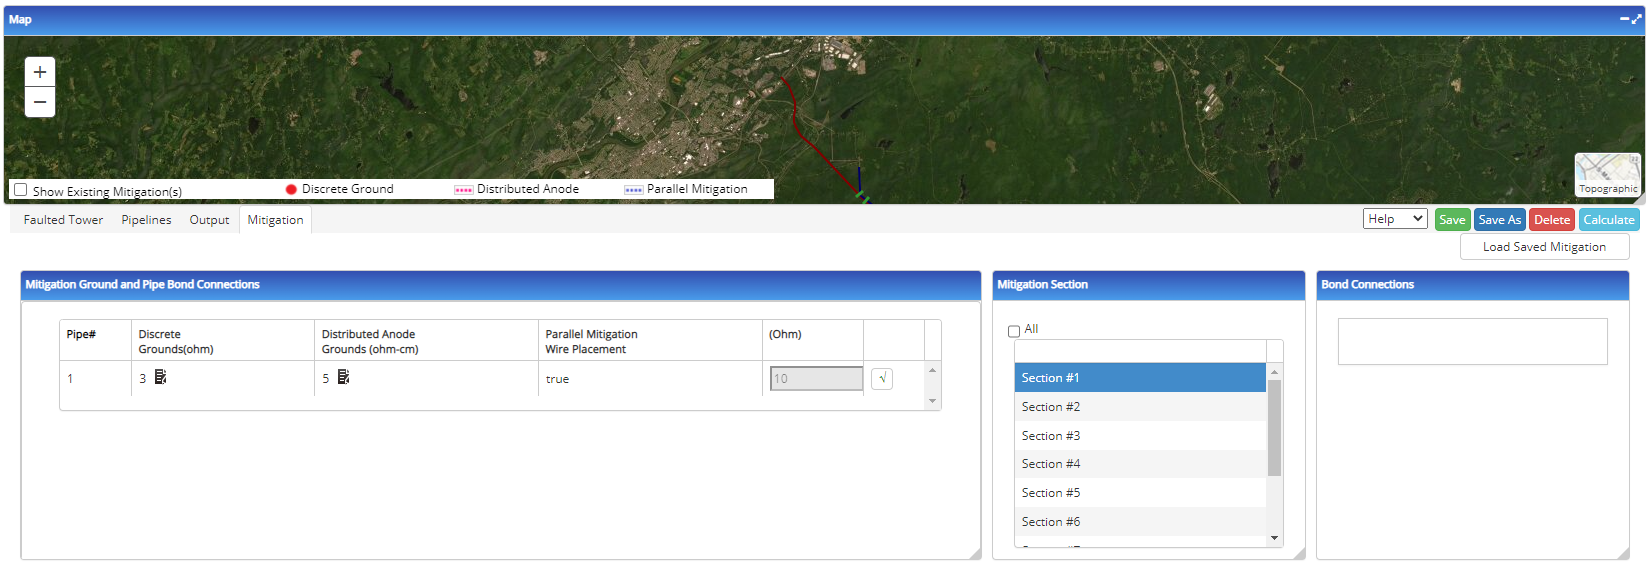Switch to the Output tab
Image resolution: width=1648 pixels, height=562 pixels.
[209, 220]
